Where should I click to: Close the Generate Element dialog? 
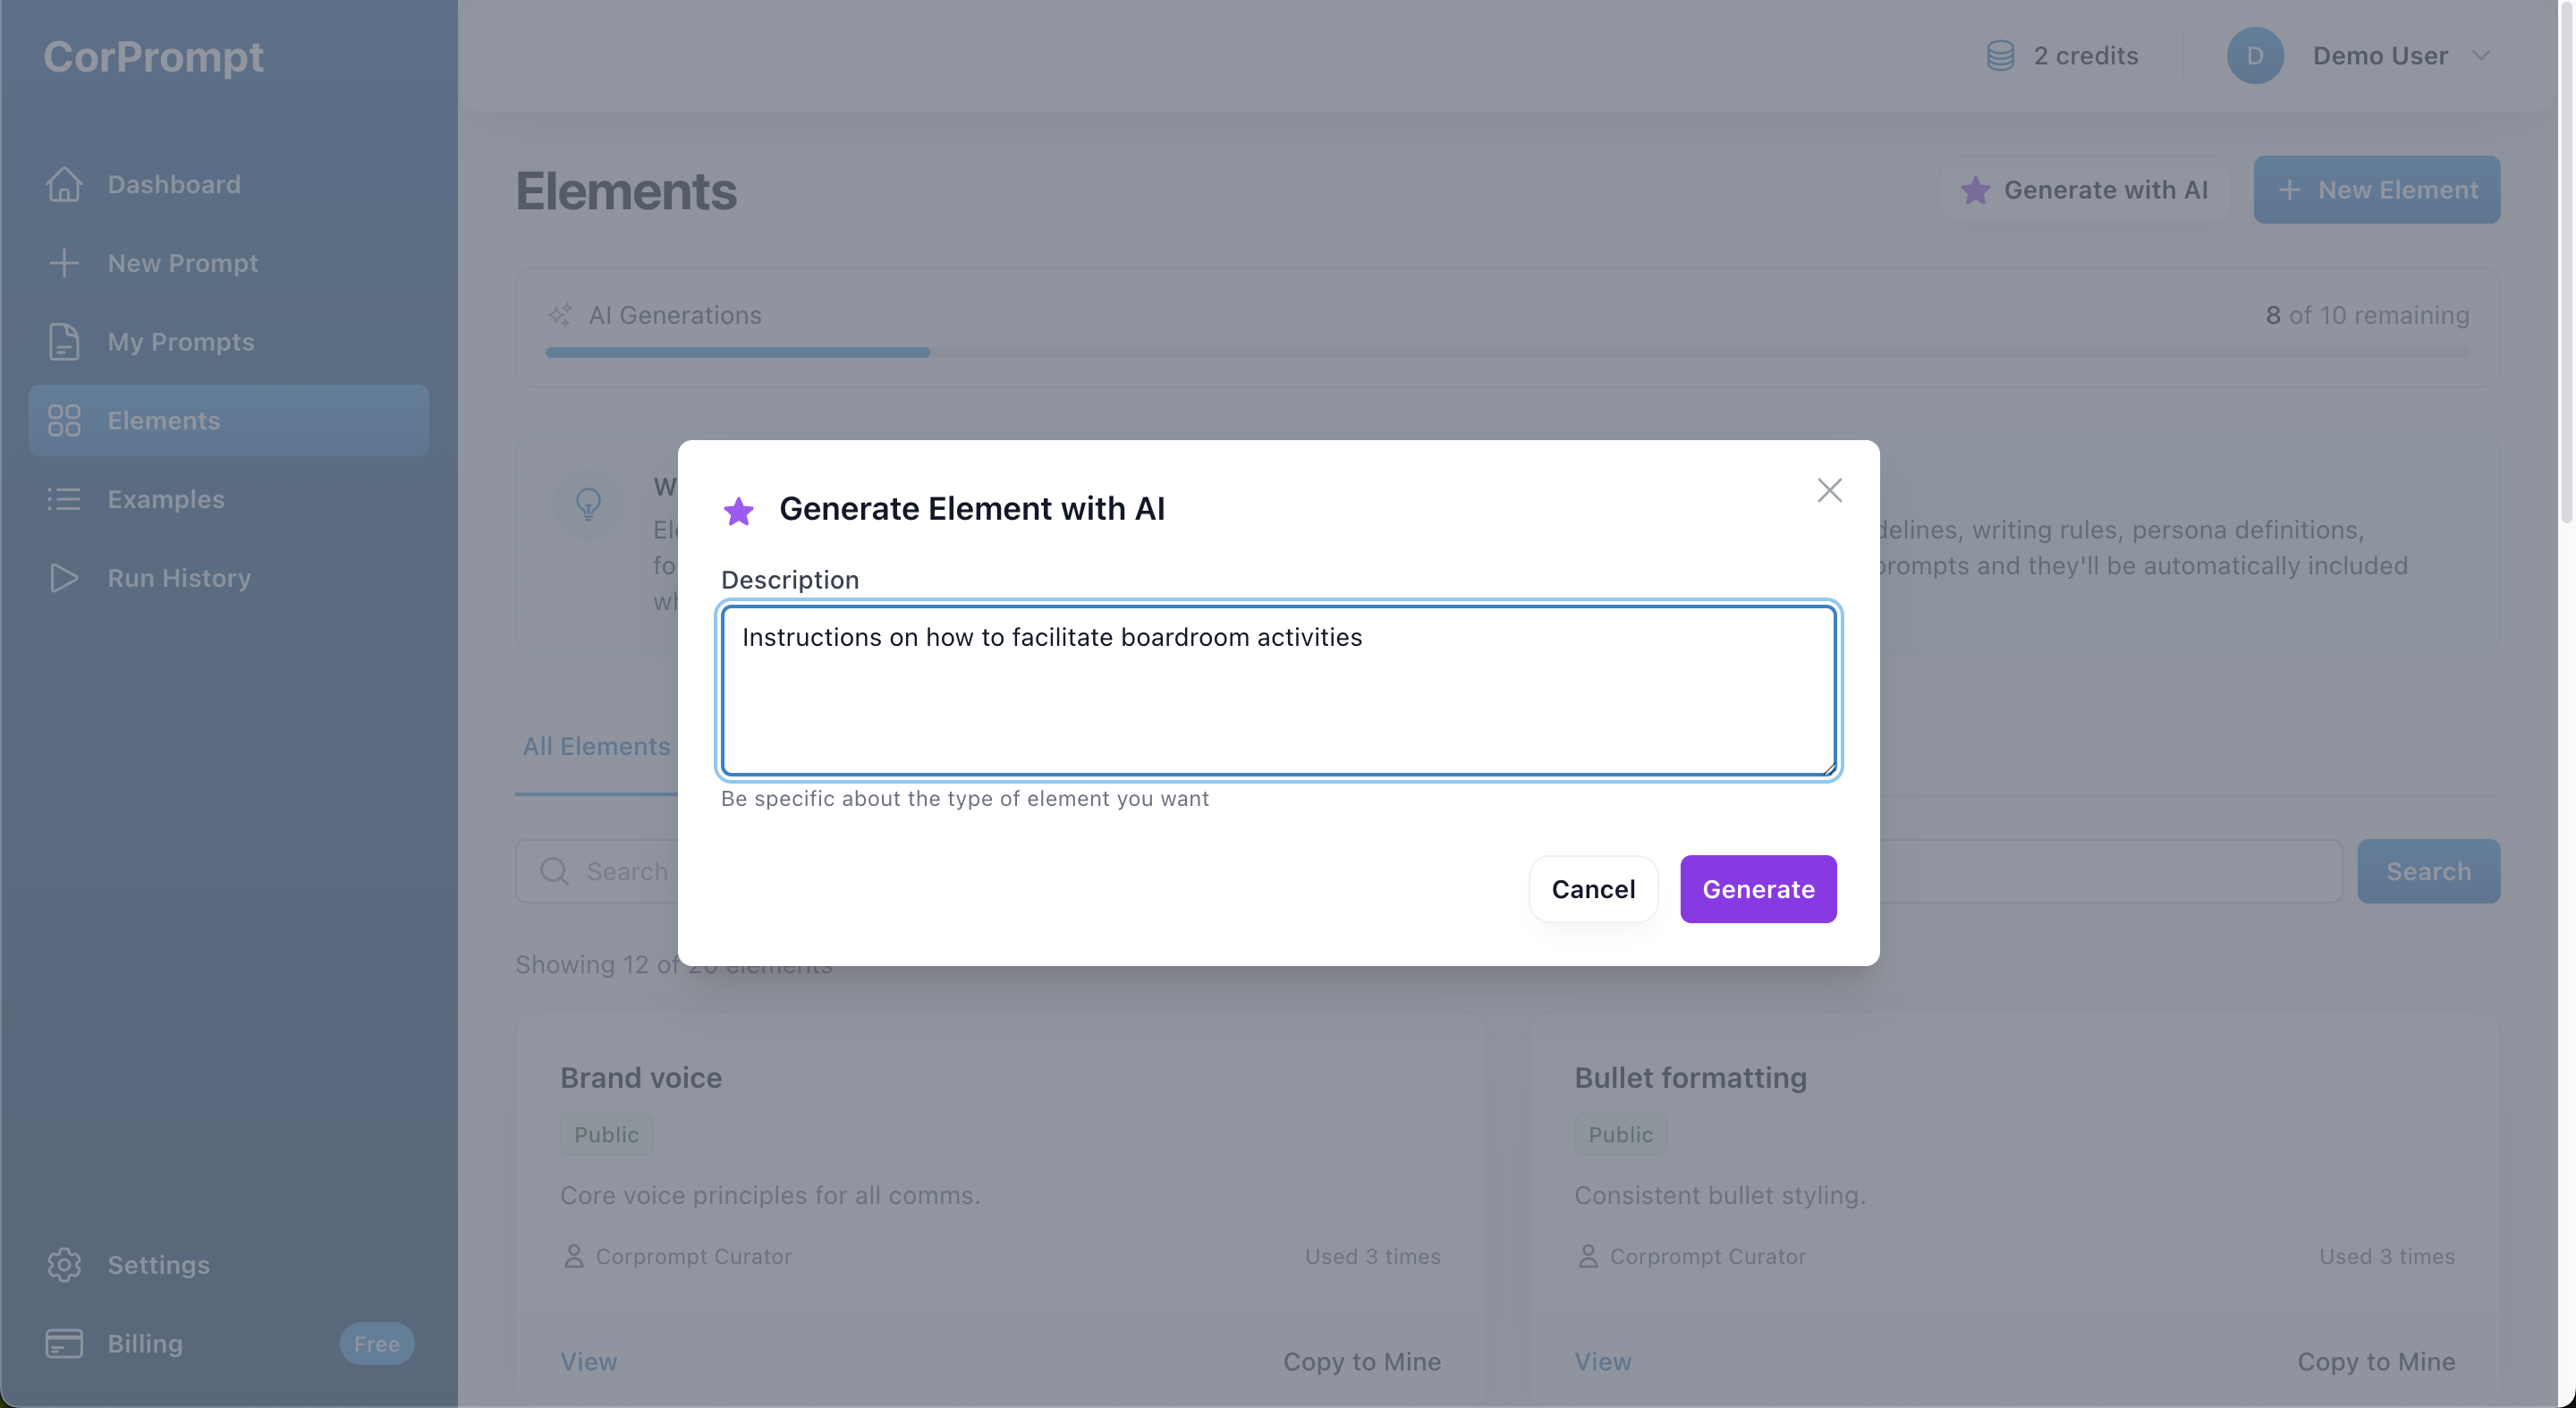1830,490
